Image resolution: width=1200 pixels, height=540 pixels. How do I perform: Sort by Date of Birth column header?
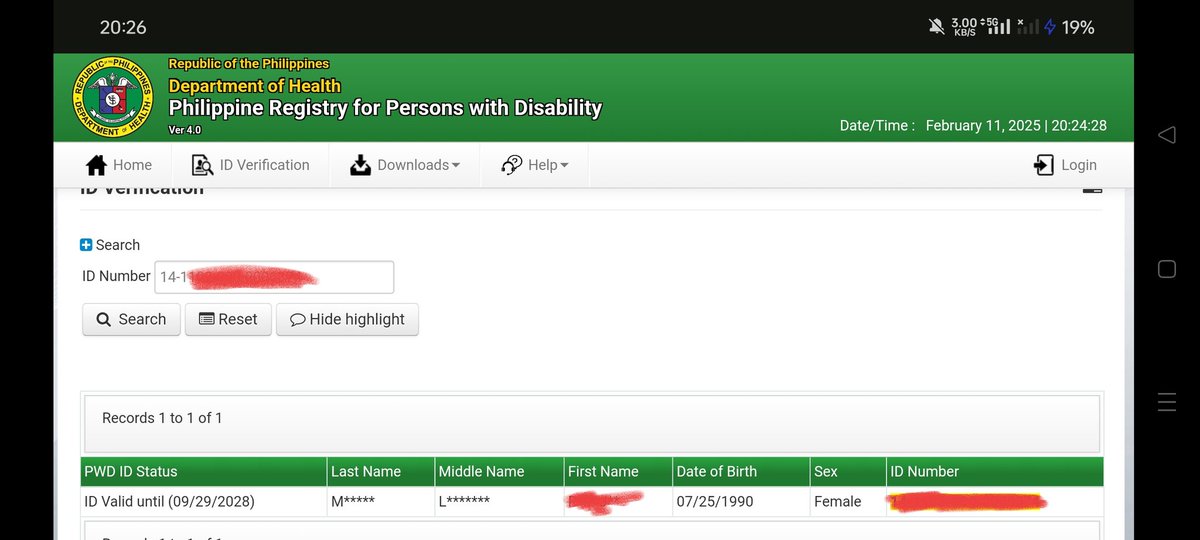tap(741, 472)
